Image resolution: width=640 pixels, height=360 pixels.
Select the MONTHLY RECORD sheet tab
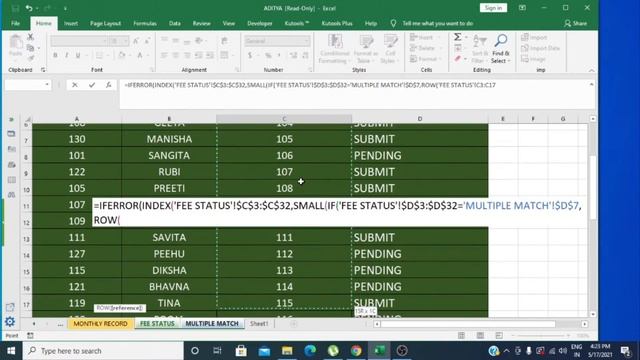coord(100,323)
